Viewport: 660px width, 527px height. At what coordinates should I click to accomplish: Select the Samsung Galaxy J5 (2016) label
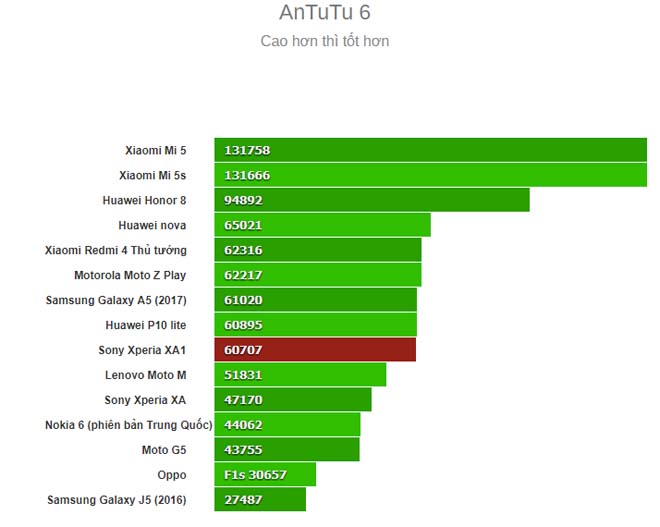[117, 500]
